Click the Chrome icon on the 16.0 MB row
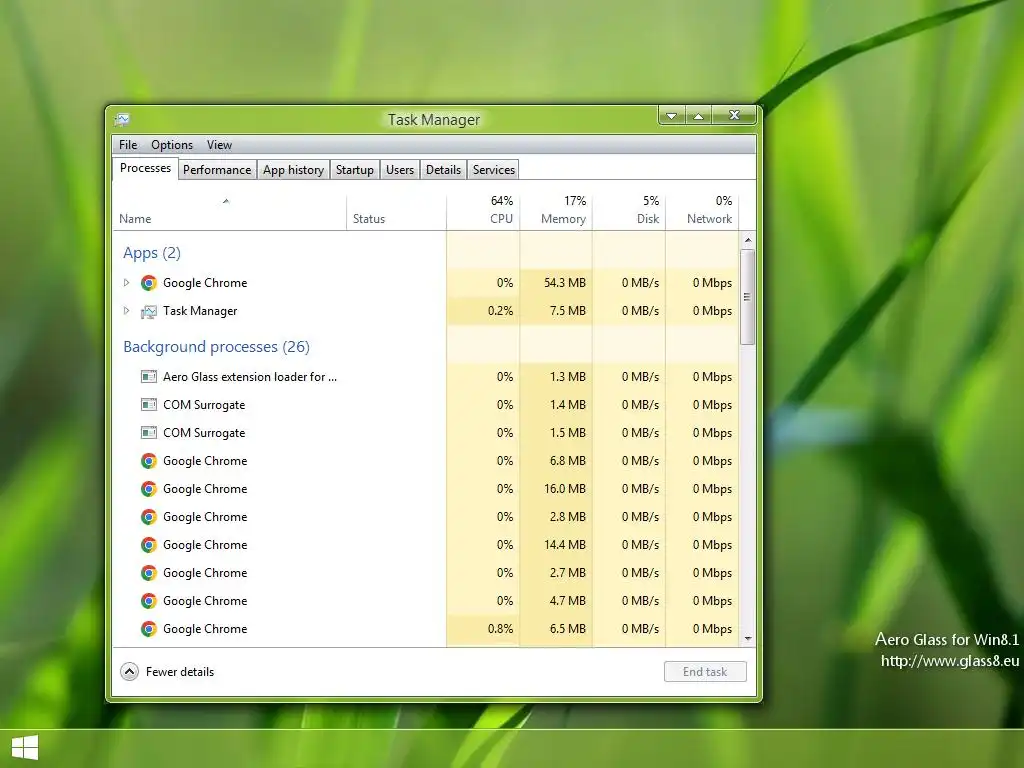This screenshot has height=768, width=1024. [149, 489]
